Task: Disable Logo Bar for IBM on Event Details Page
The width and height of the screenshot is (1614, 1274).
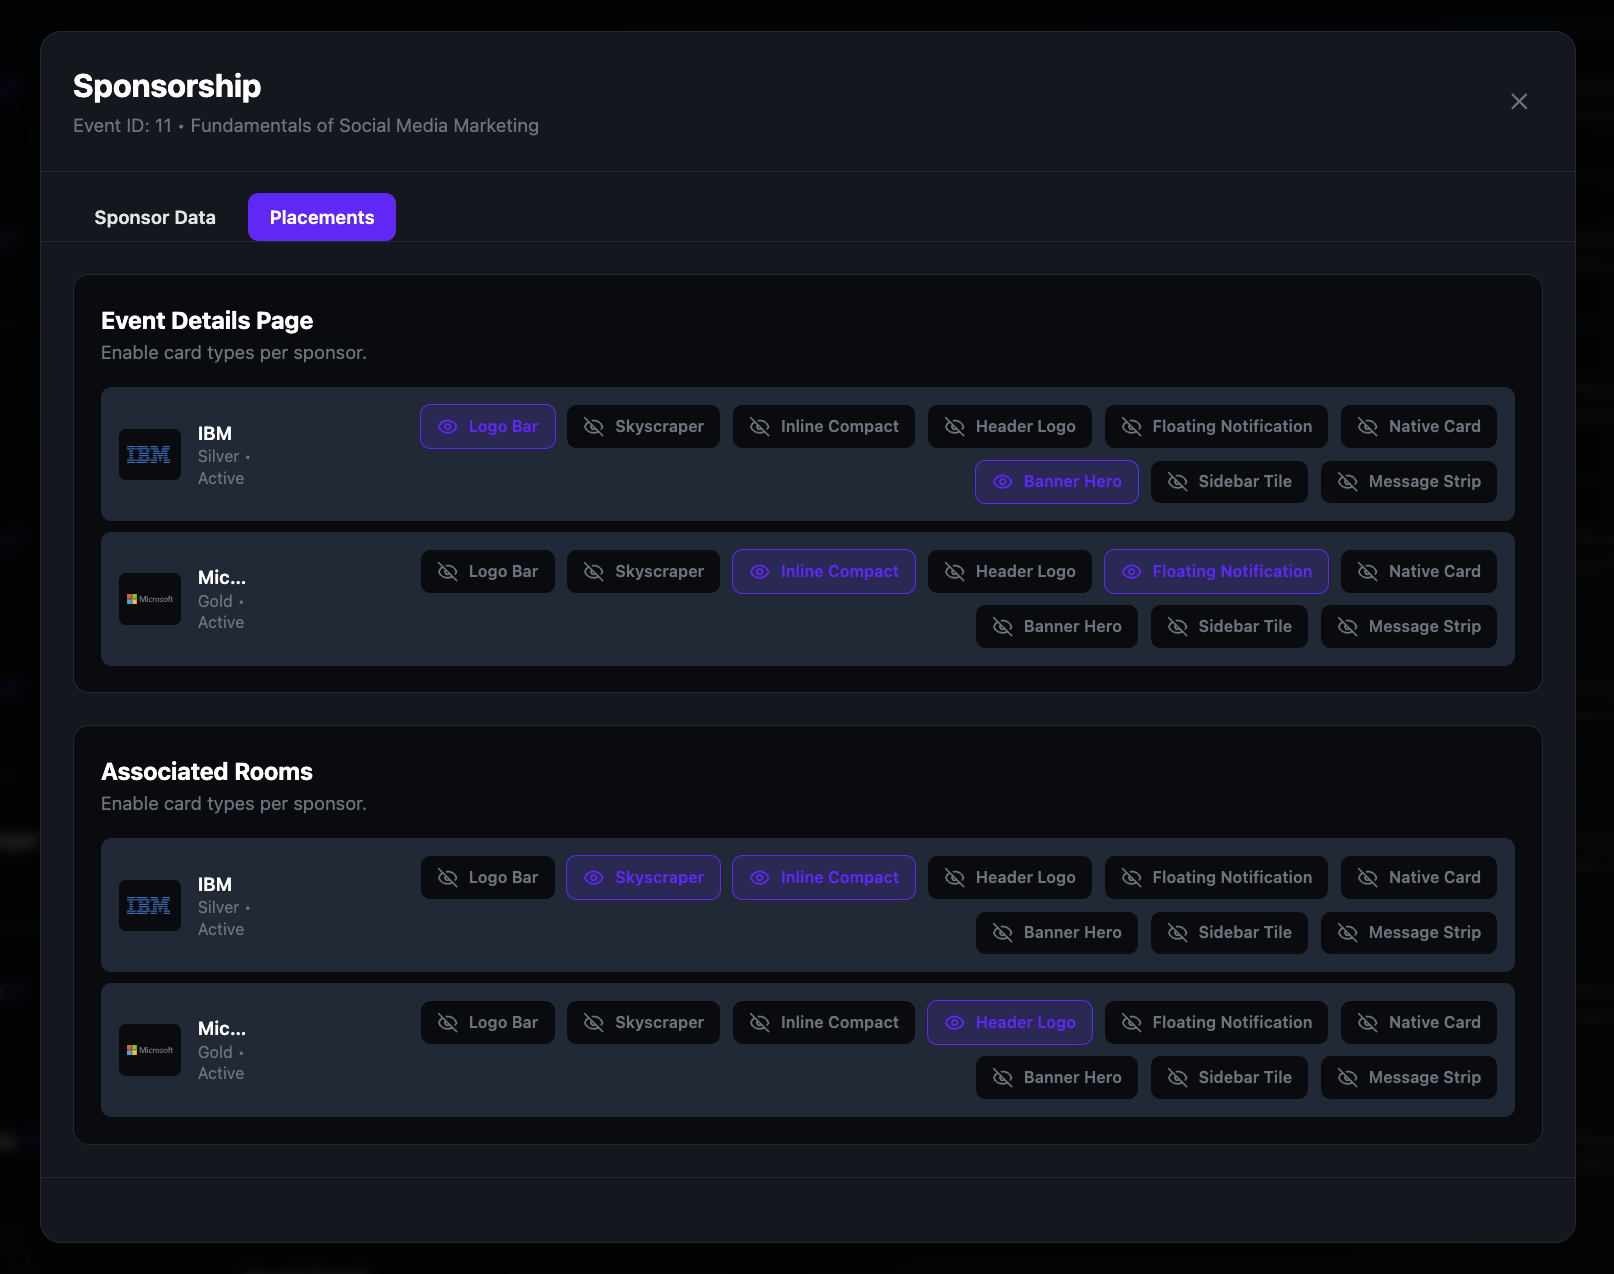Action: coord(488,427)
